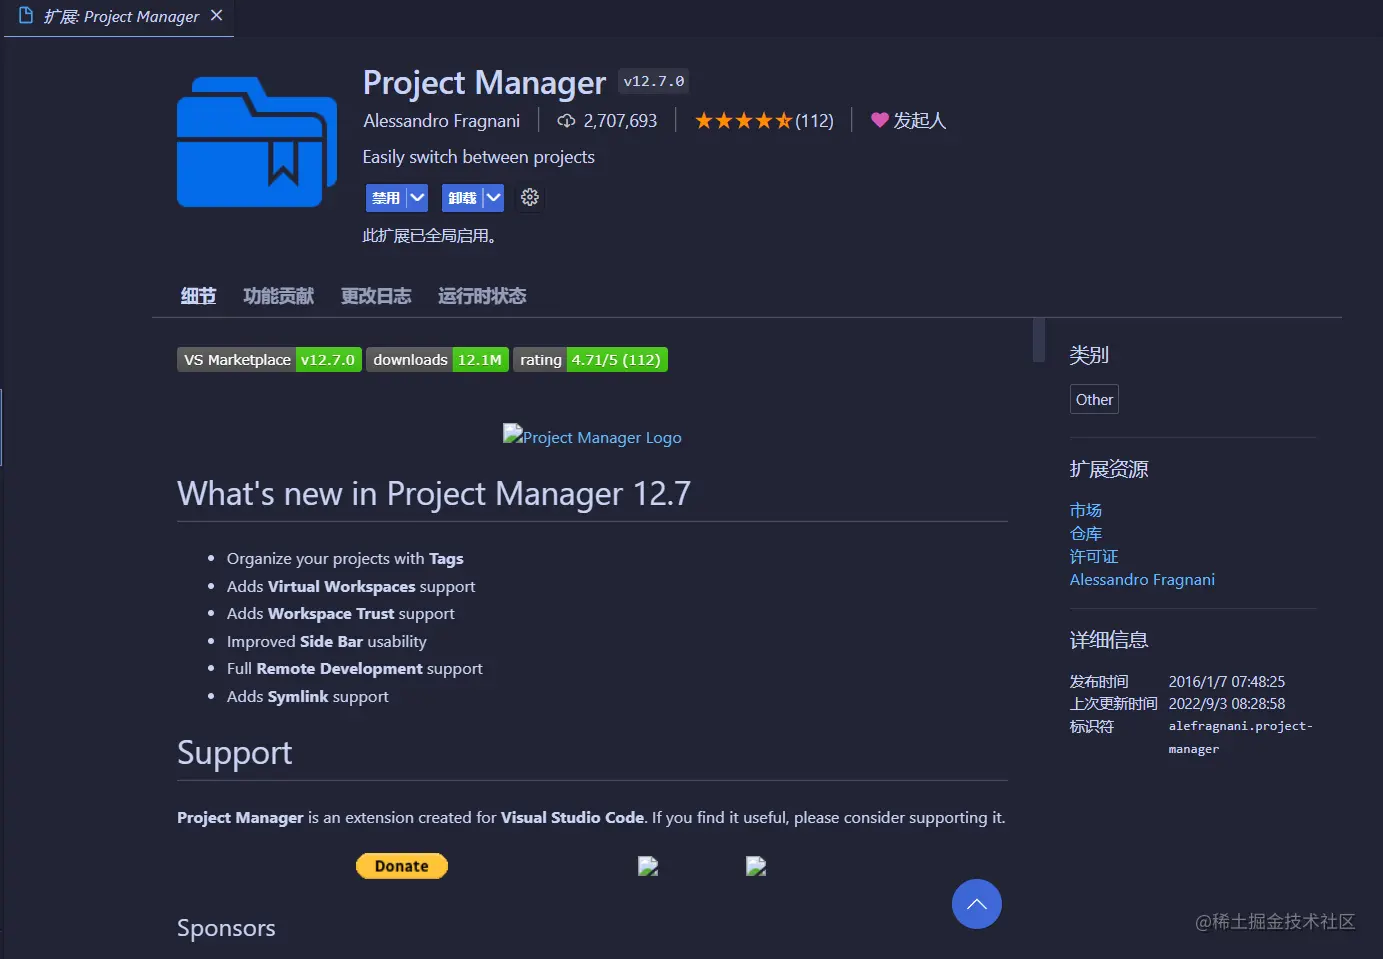Click the downloads 12.1M badge
Screen dimensions: 1383x959
pyautogui.click(x=437, y=360)
